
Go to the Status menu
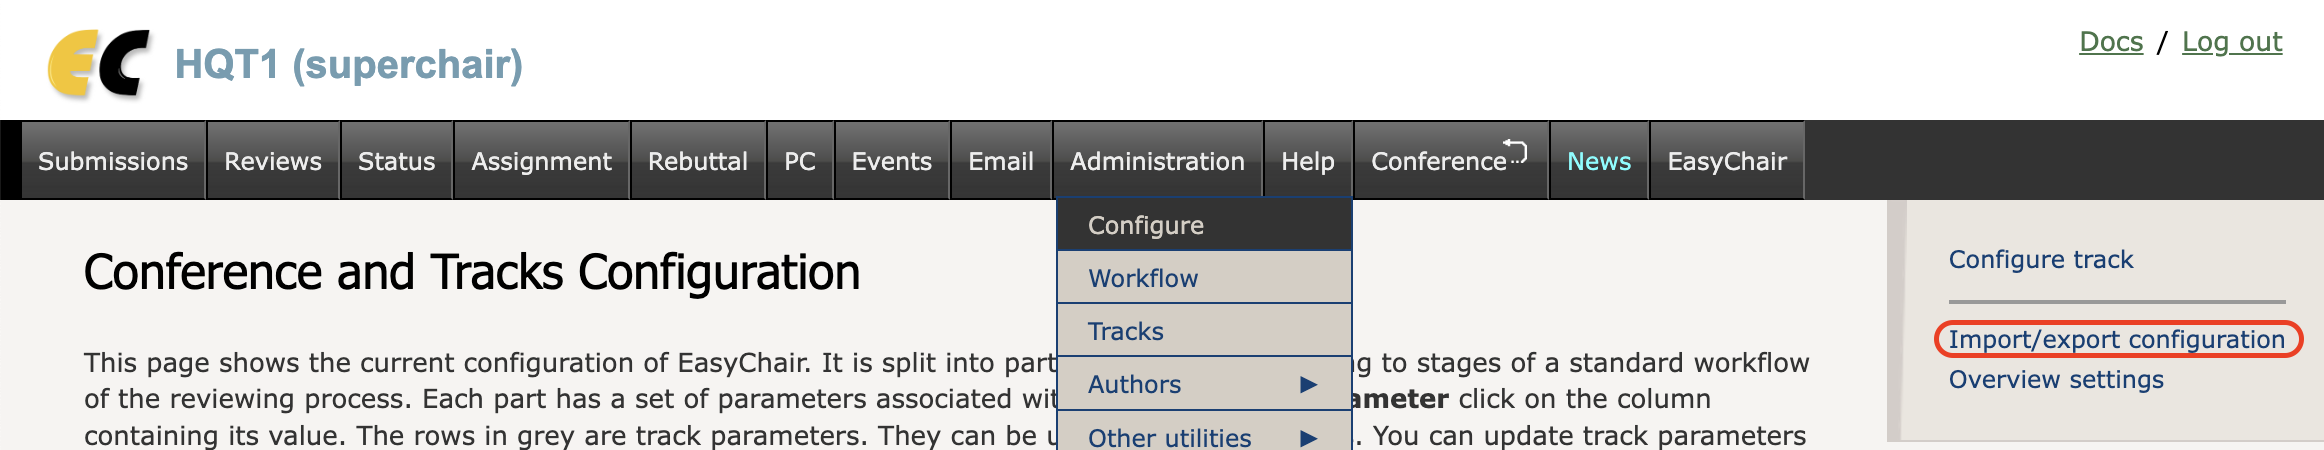[396, 161]
